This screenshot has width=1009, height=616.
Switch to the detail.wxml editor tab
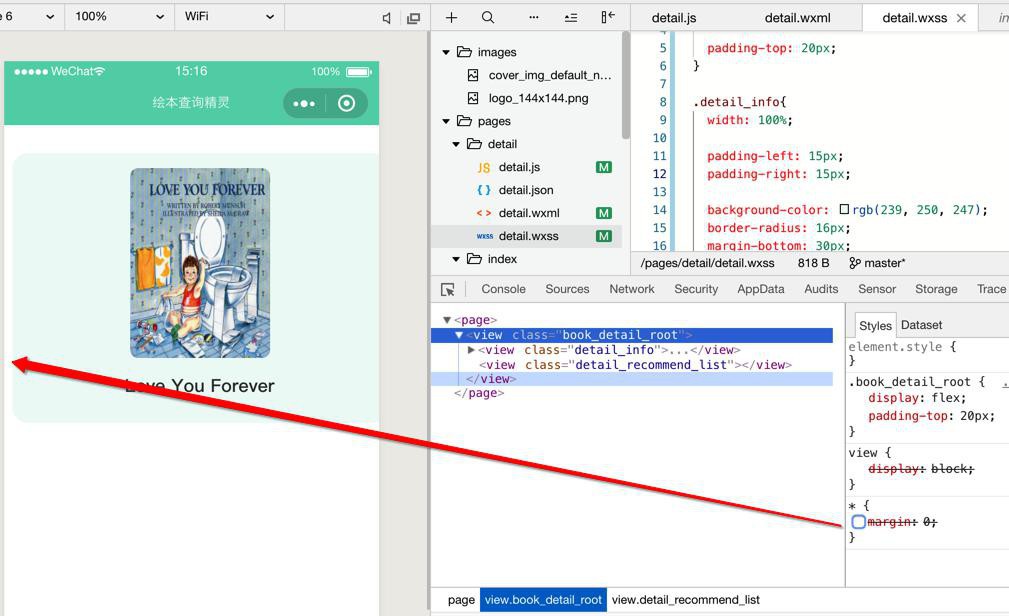(x=797, y=18)
